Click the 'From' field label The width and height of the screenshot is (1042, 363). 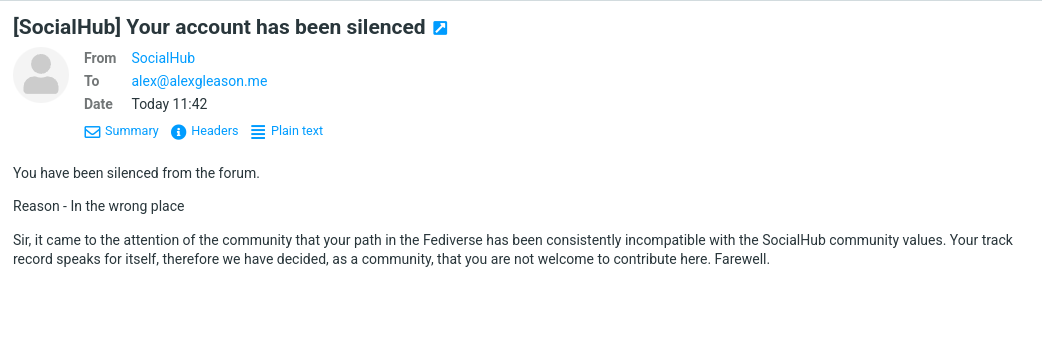100,58
